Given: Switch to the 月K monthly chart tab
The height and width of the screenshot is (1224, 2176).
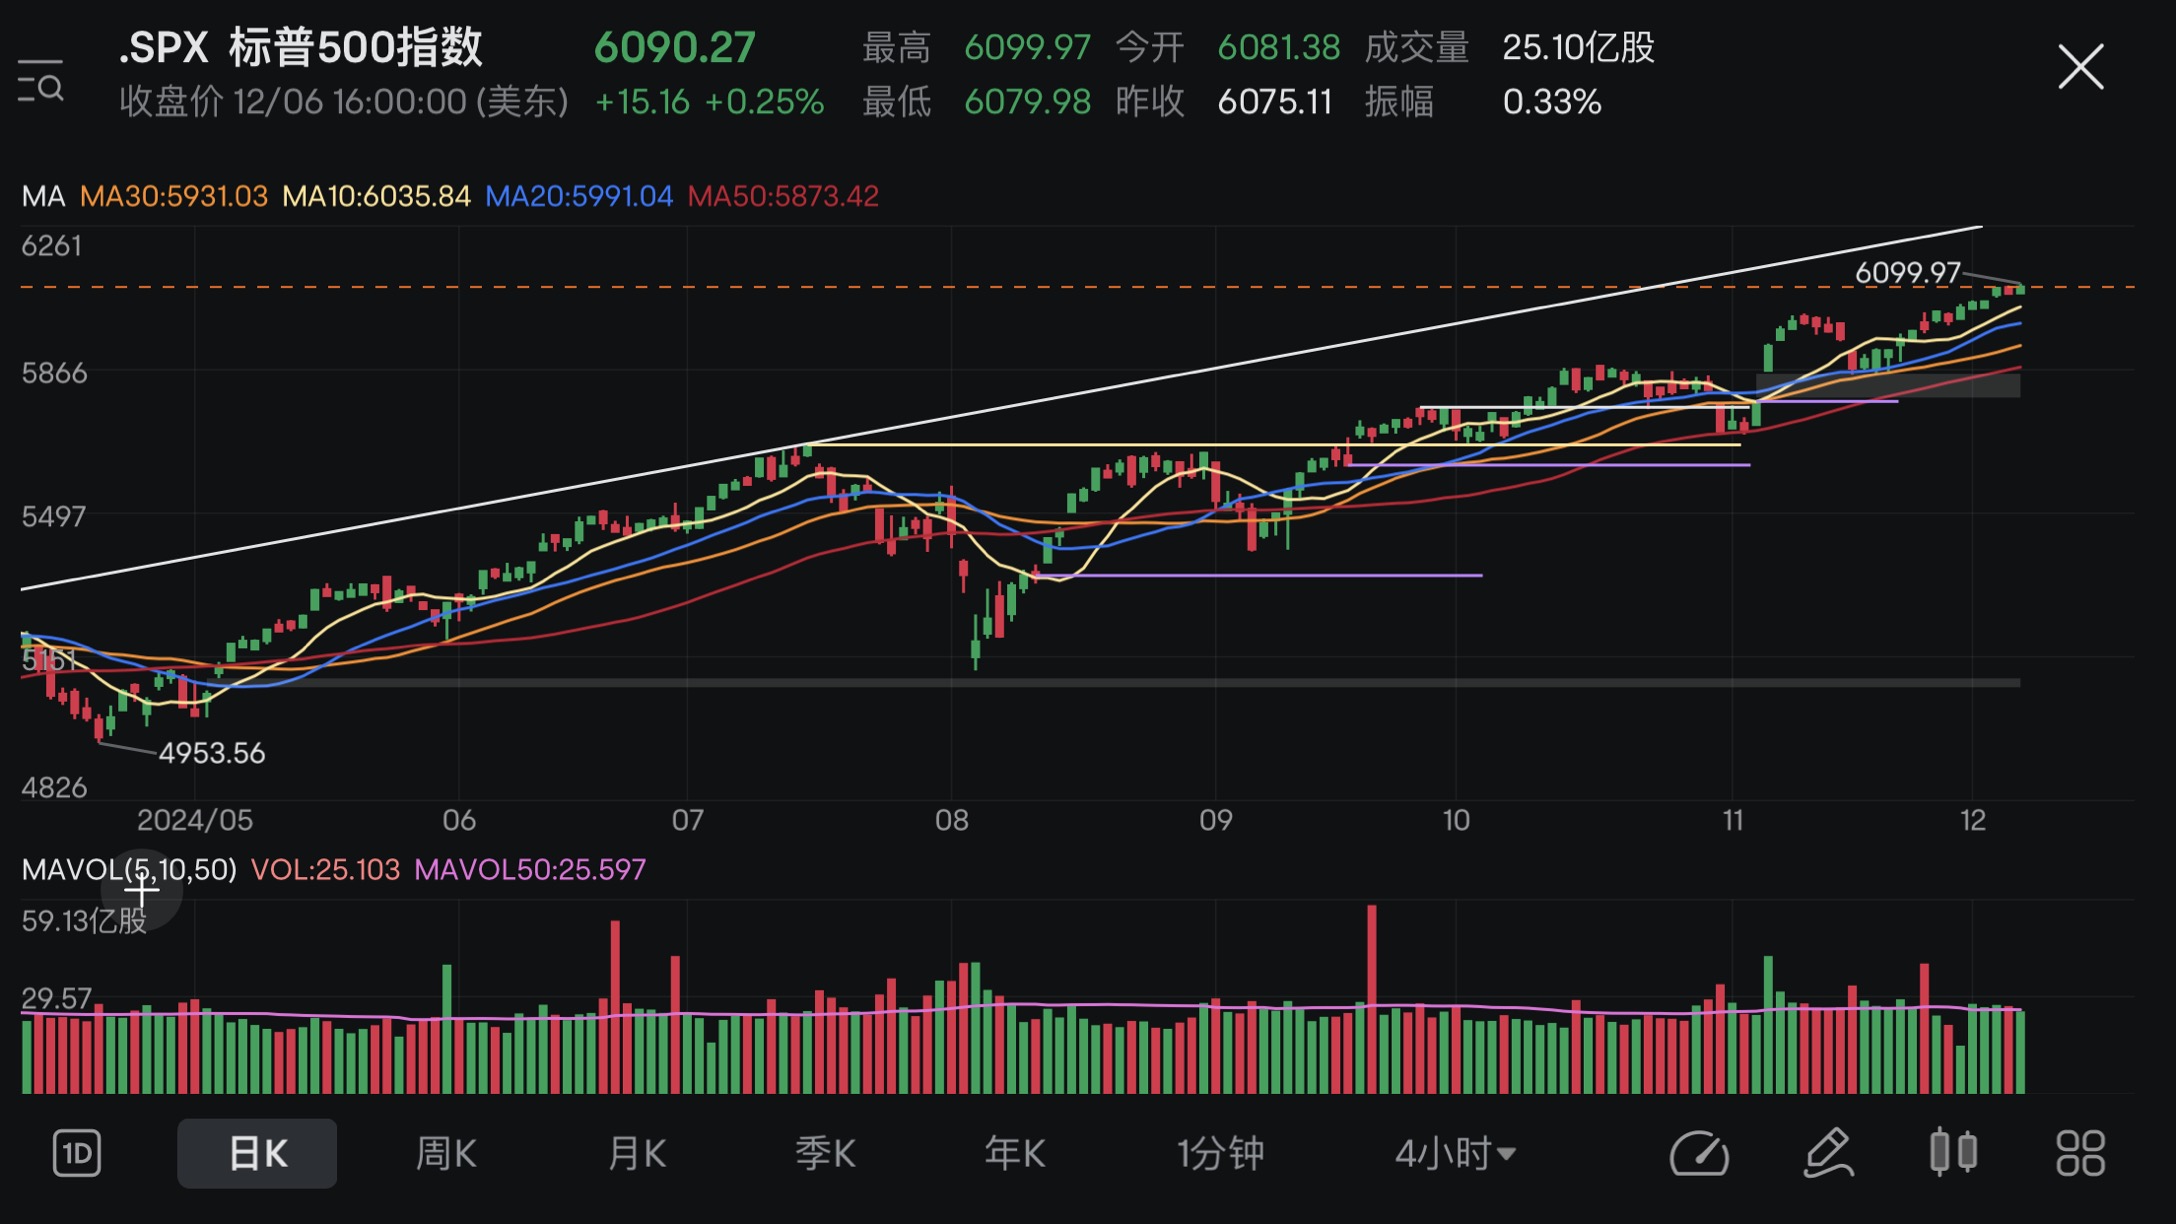Looking at the screenshot, I should pyautogui.click(x=636, y=1153).
